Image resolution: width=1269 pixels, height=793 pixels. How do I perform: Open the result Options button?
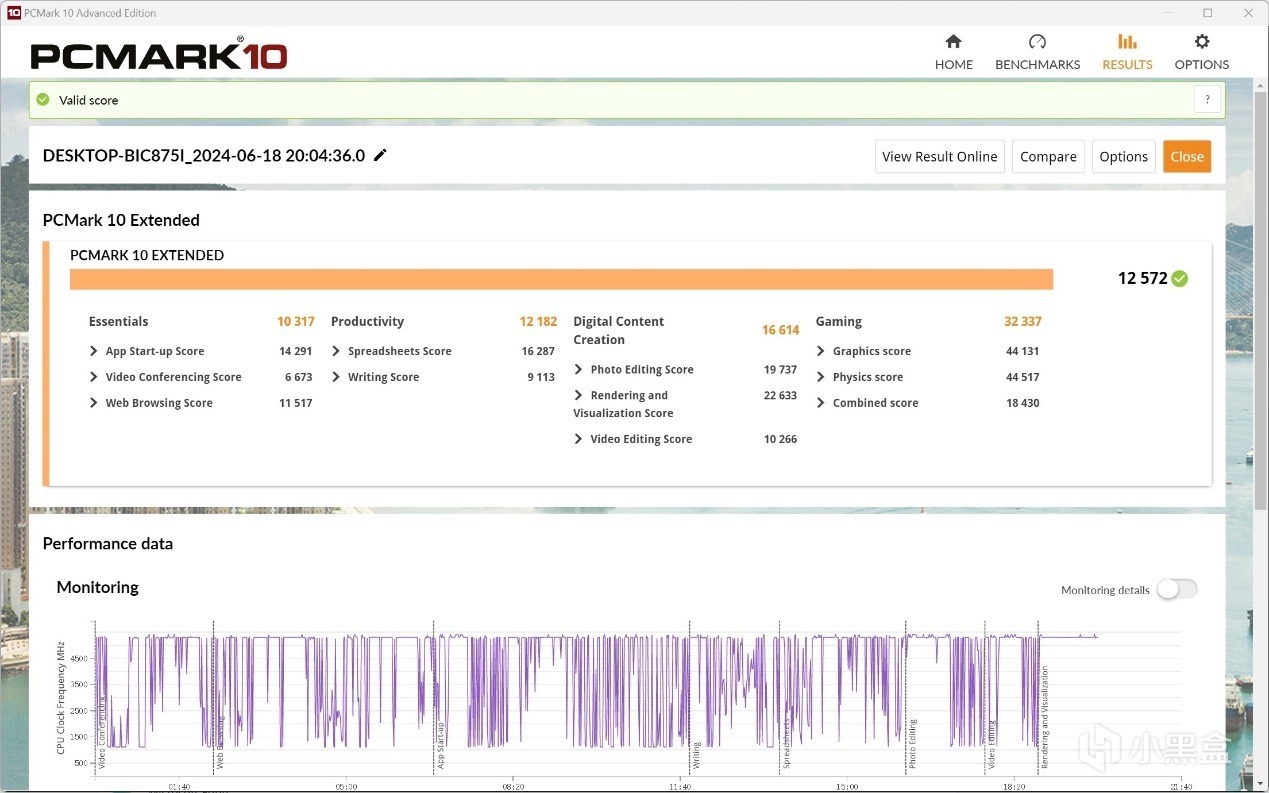coord(1123,156)
